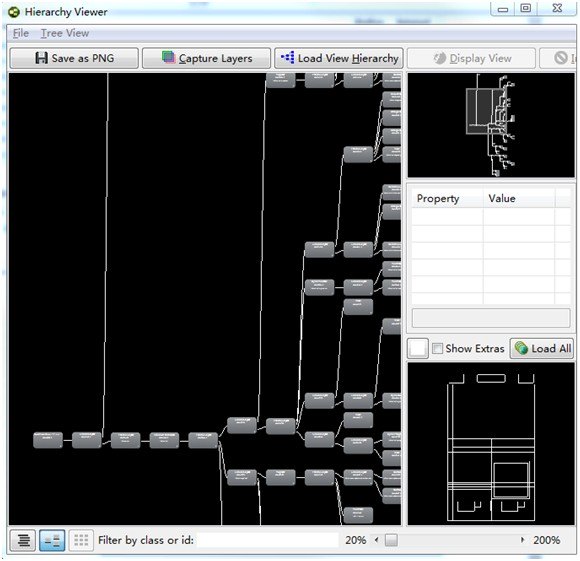This screenshot has width=580, height=561.
Task: Select the grid layout view icon
Action: click(81, 540)
